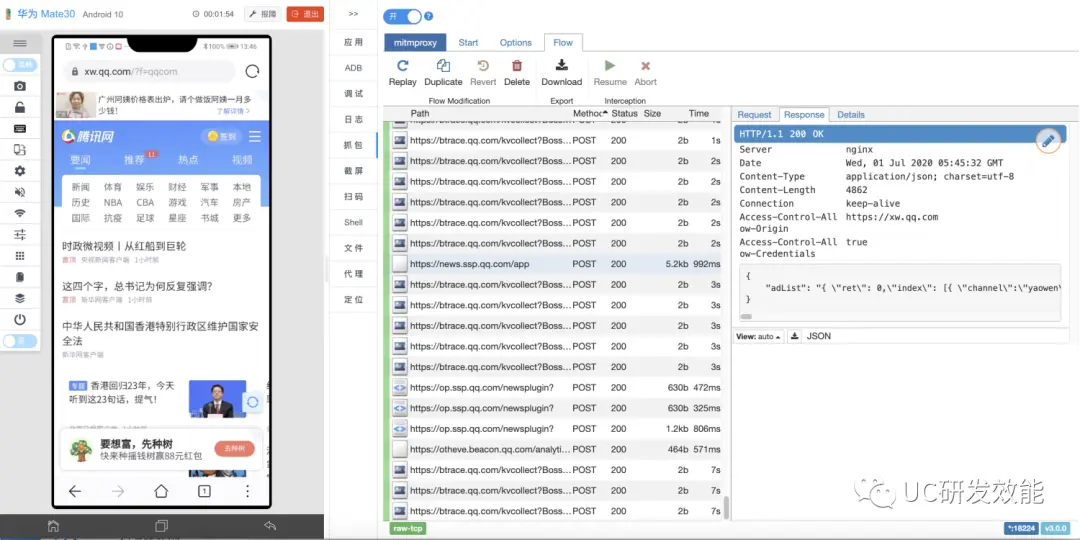This screenshot has height=540, width=1080.
Task: Click download icon beside JSON view
Action: click(794, 337)
